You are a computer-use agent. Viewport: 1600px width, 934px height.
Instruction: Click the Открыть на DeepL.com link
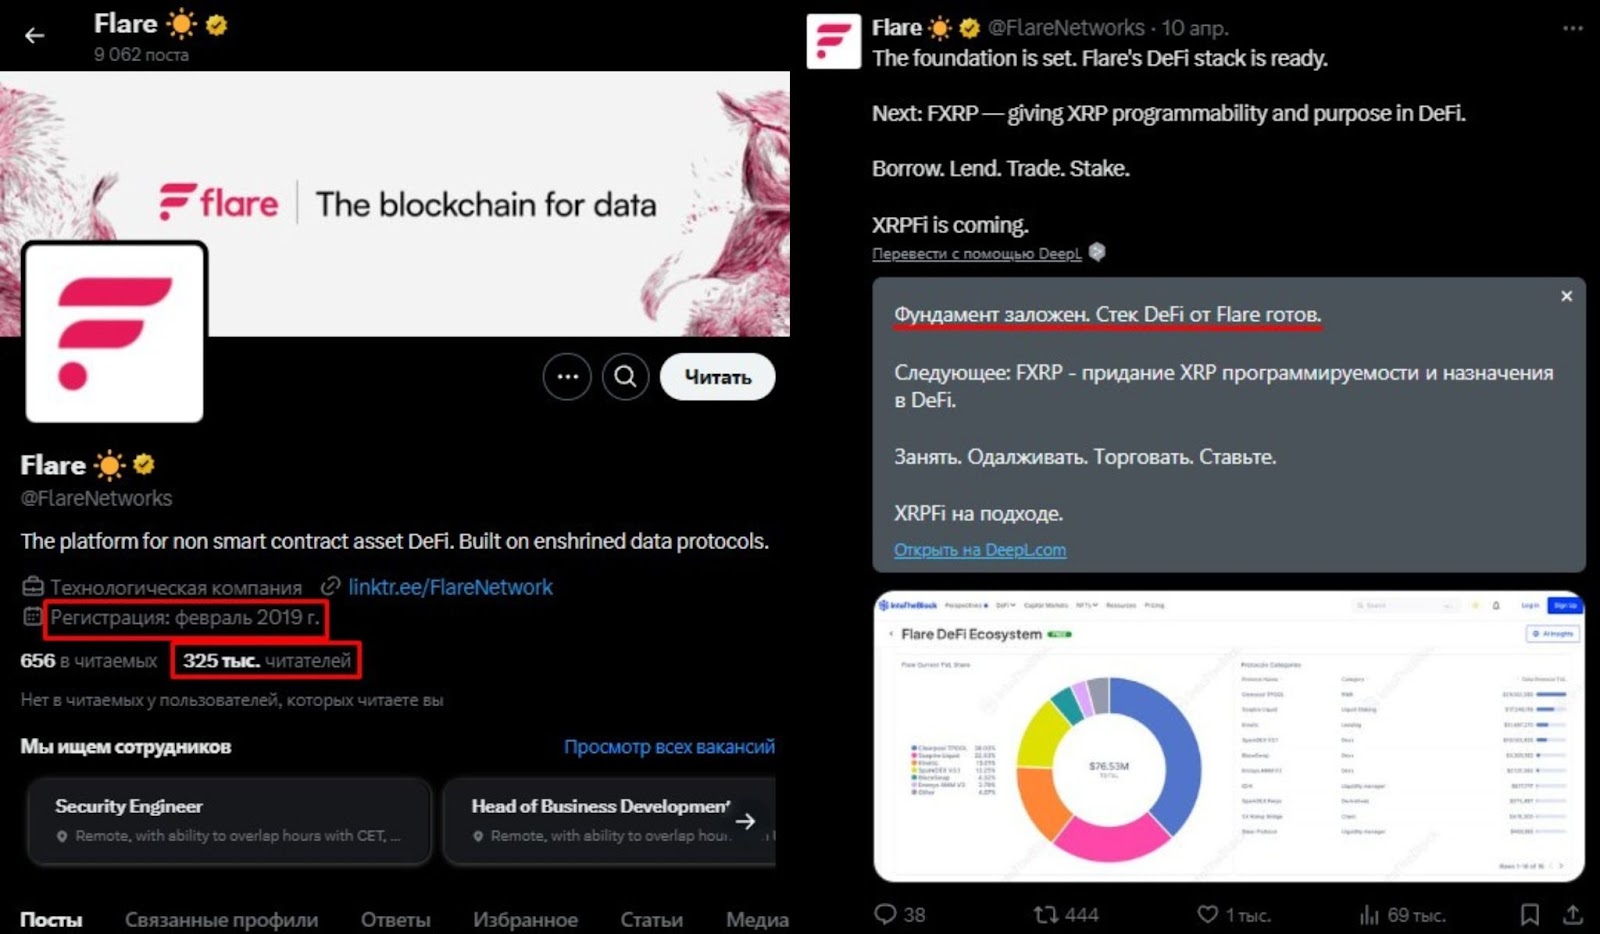pos(979,550)
